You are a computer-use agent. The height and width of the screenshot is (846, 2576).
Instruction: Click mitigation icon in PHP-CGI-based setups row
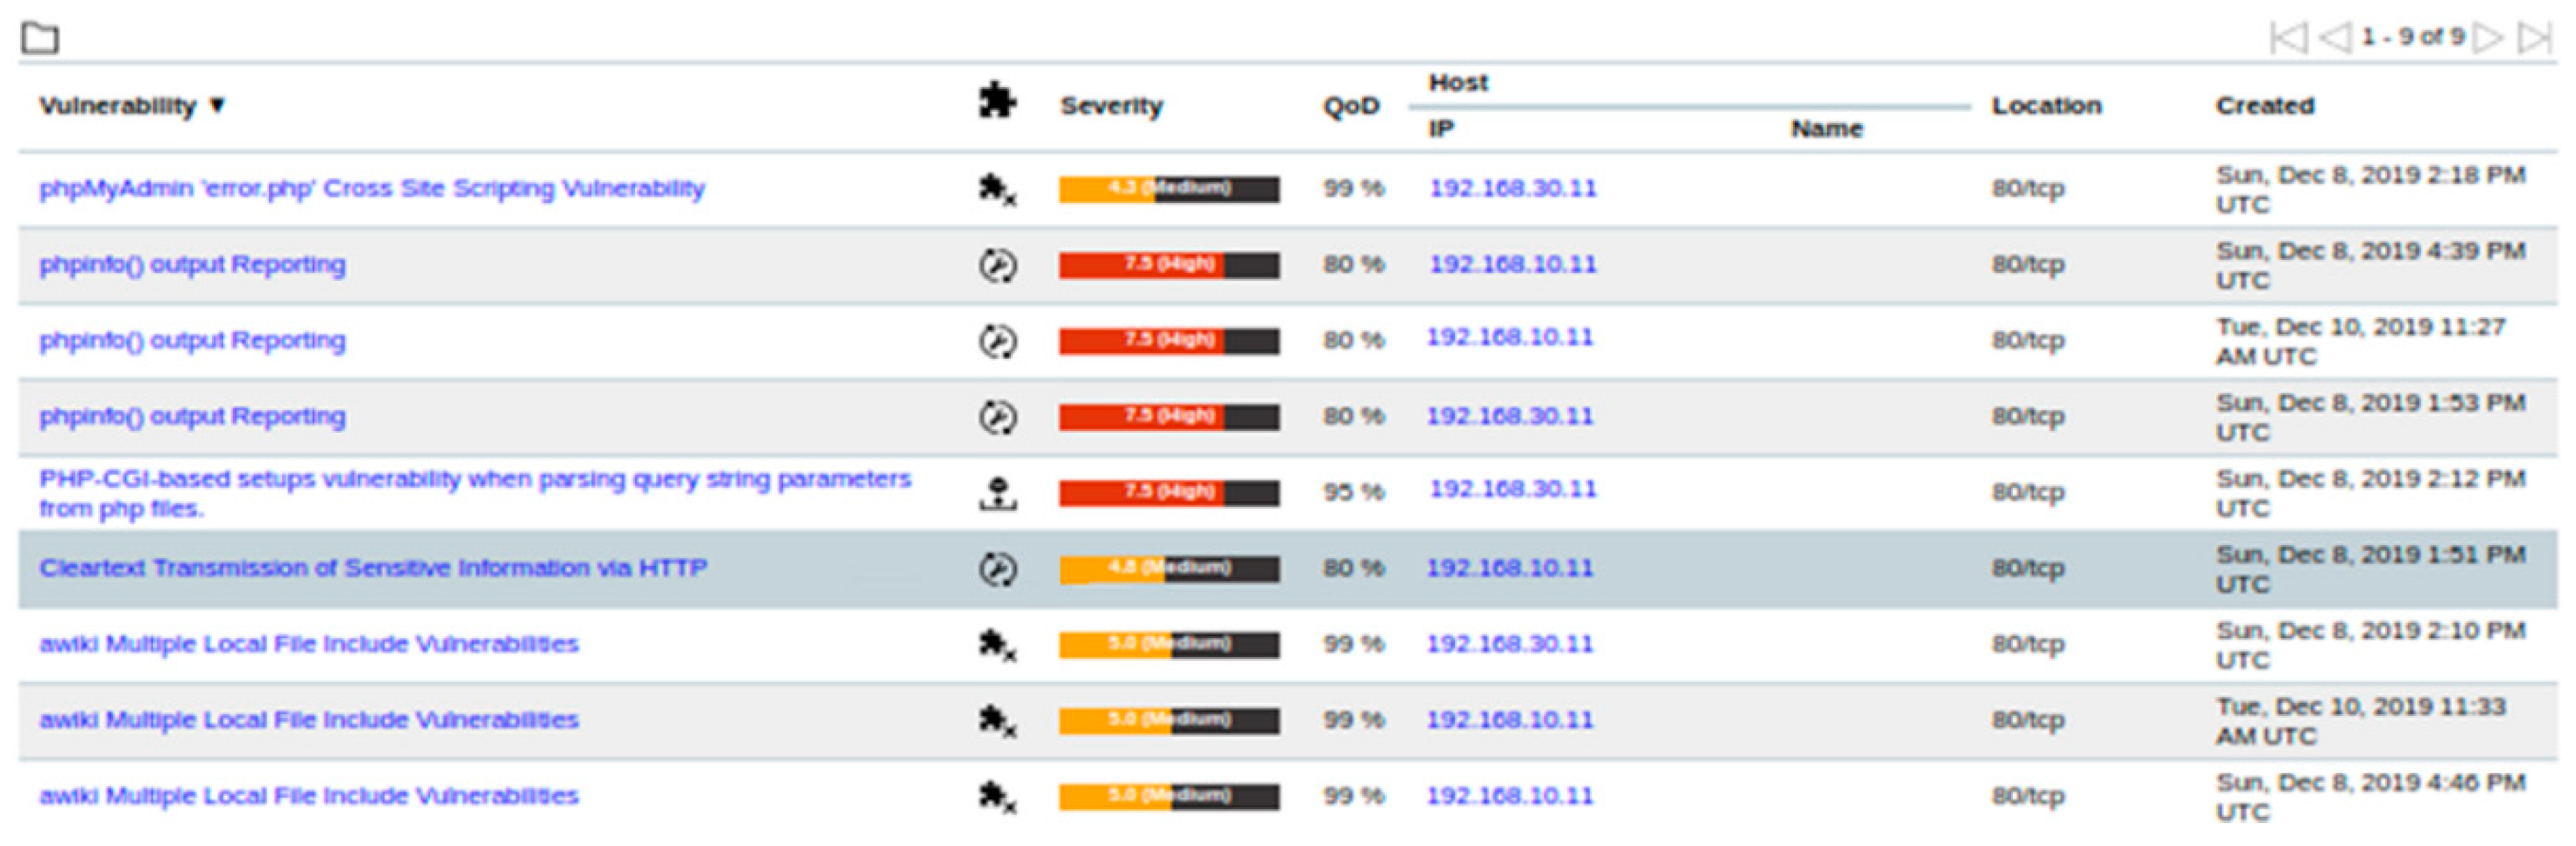(997, 493)
